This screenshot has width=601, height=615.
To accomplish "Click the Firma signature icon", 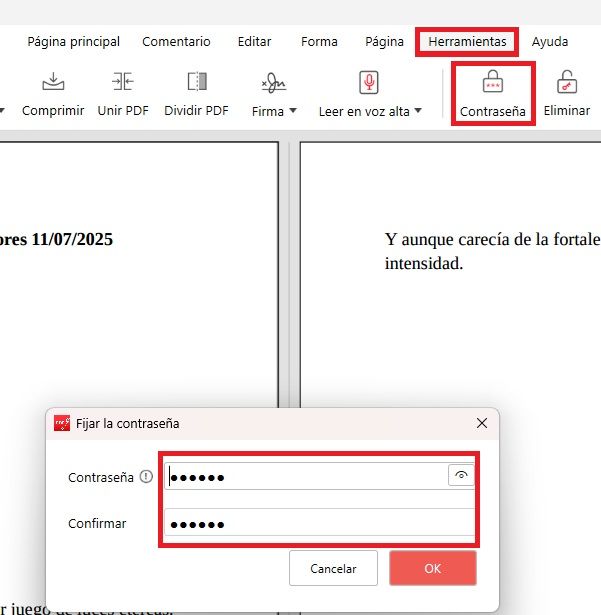I will (x=274, y=83).
